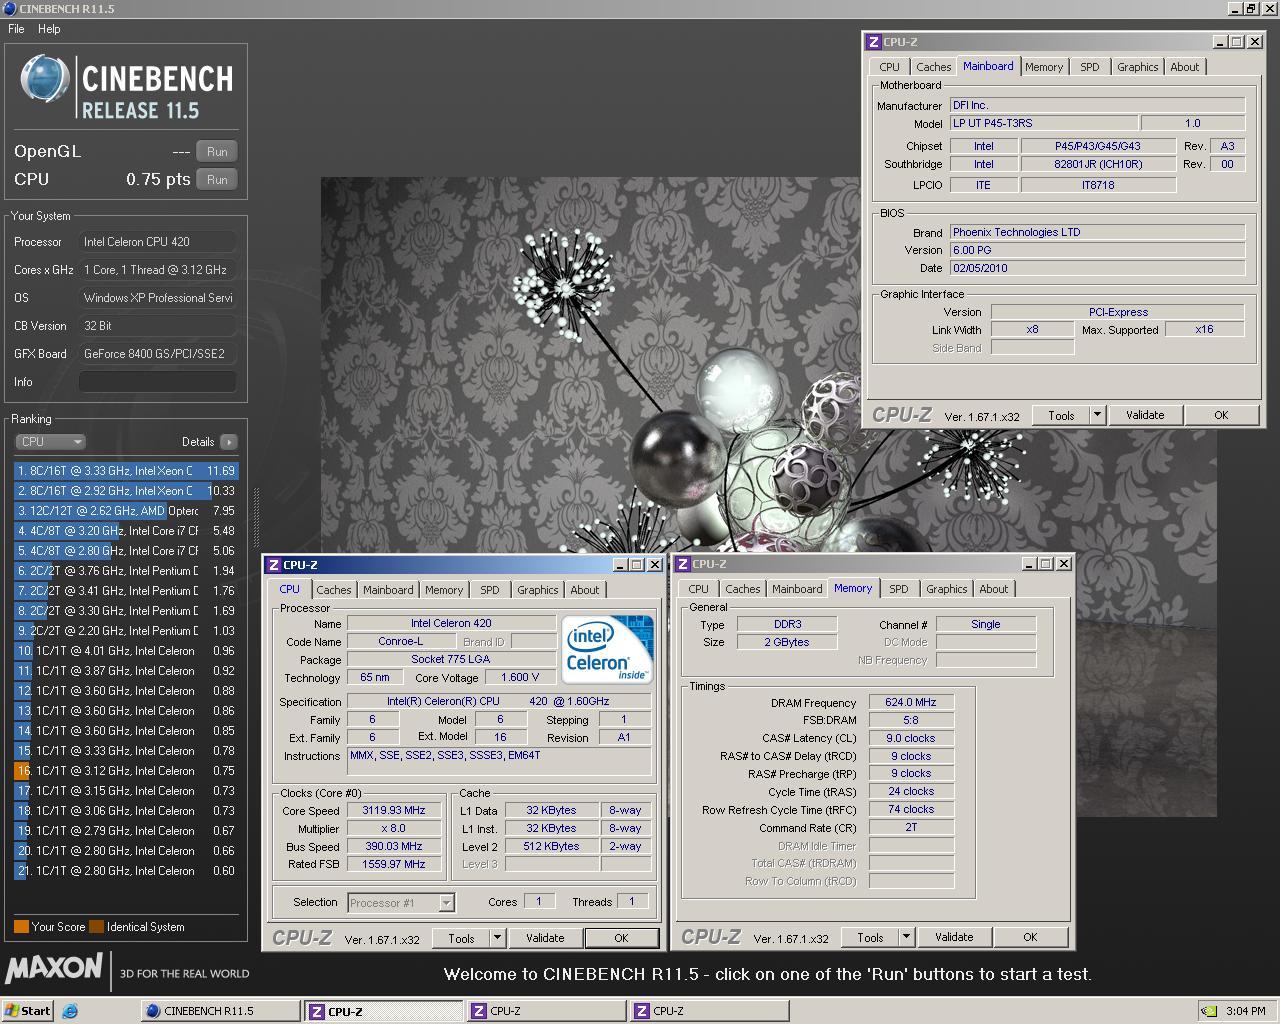Open Graphics tab in CPU-Z Memory window
The width and height of the screenshot is (1280, 1024).
tap(946, 589)
